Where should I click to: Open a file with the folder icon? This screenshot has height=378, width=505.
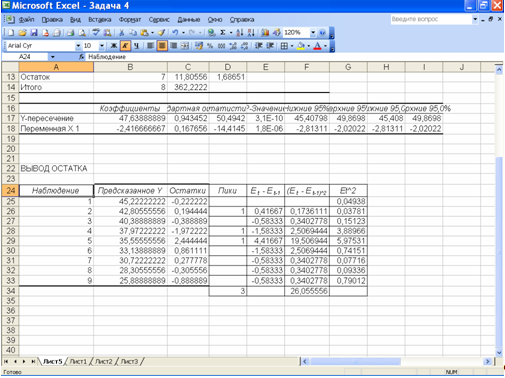point(22,33)
